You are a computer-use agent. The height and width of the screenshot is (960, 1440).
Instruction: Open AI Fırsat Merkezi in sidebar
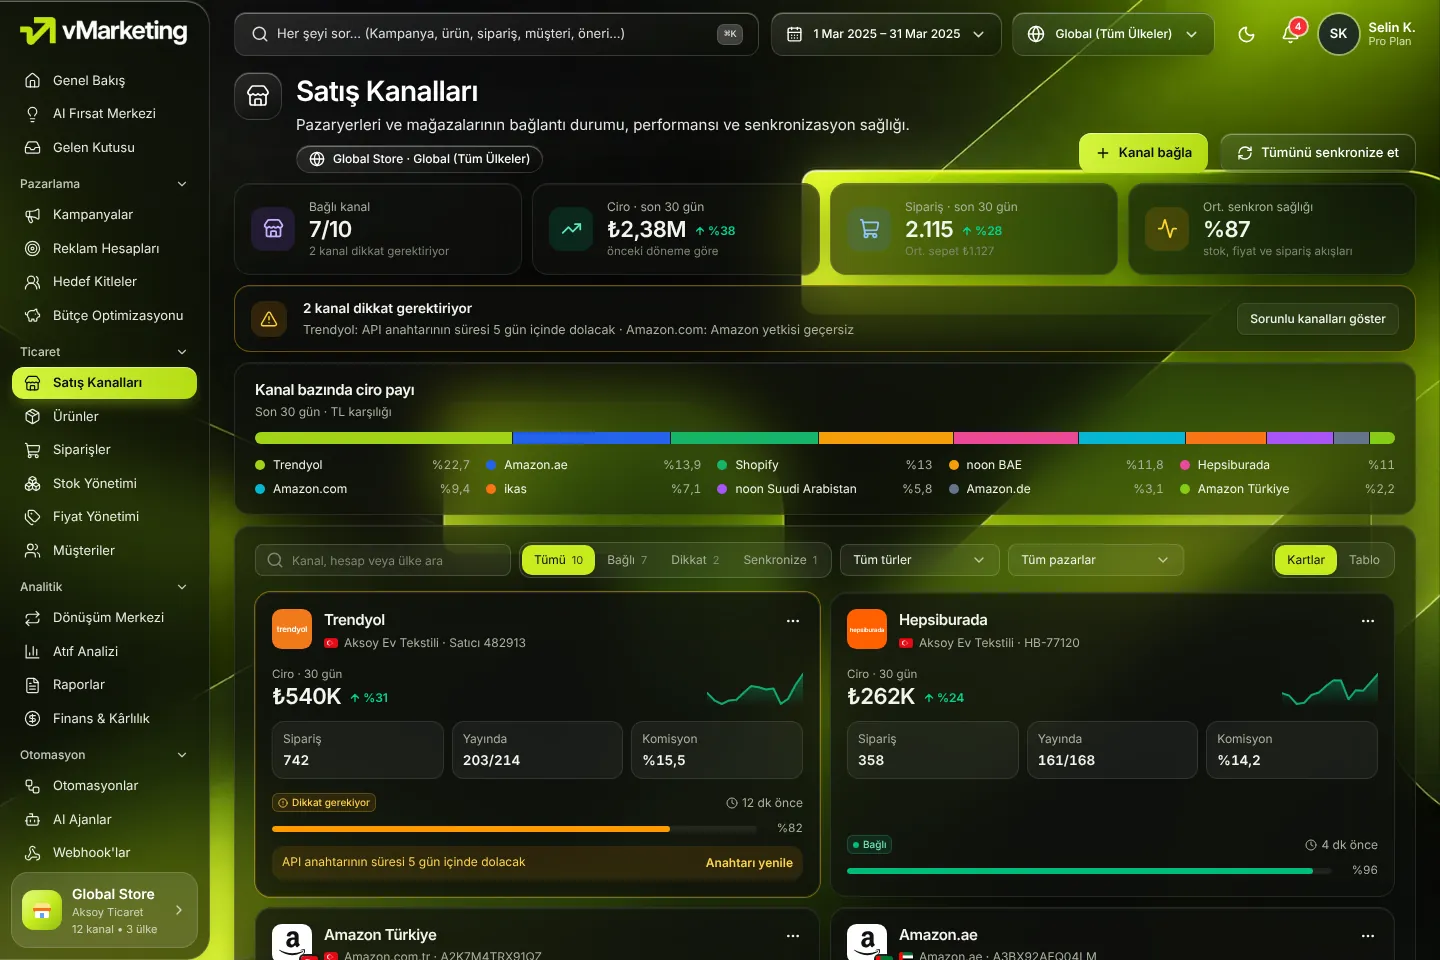point(104,114)
